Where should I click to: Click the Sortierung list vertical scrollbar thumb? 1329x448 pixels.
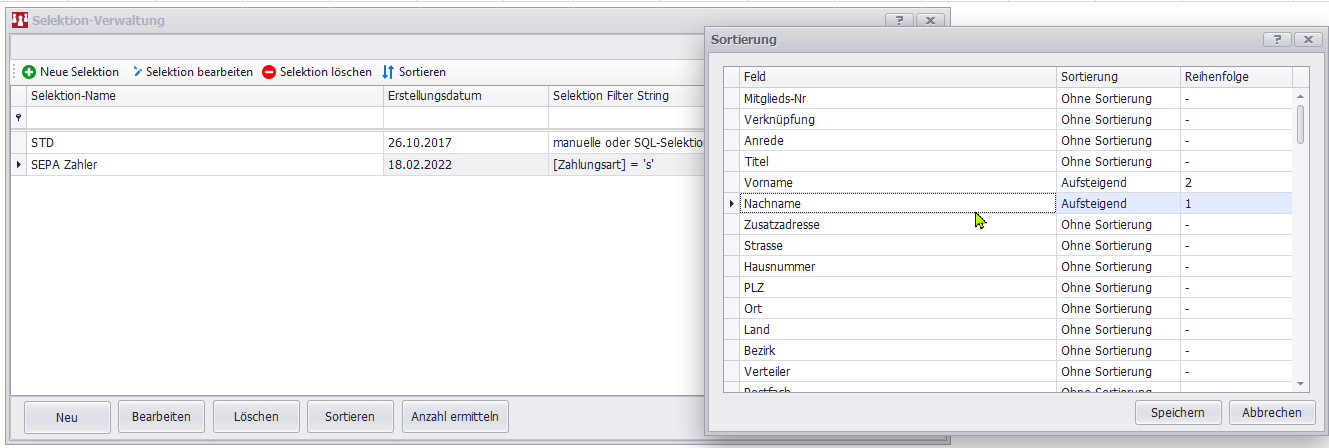coord(1300,124)
